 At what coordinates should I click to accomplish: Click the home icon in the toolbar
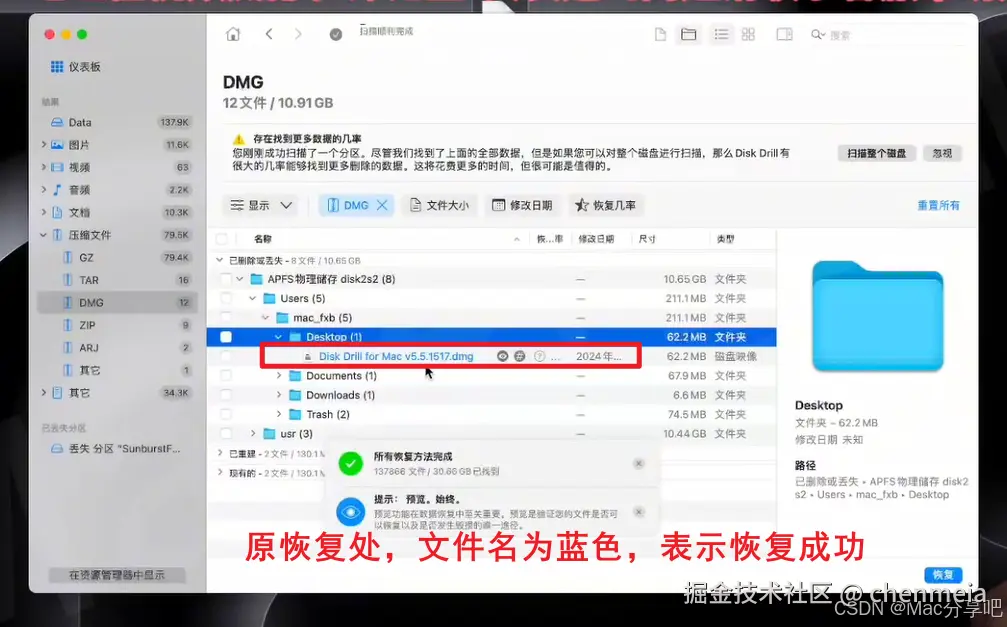(234, 33)
